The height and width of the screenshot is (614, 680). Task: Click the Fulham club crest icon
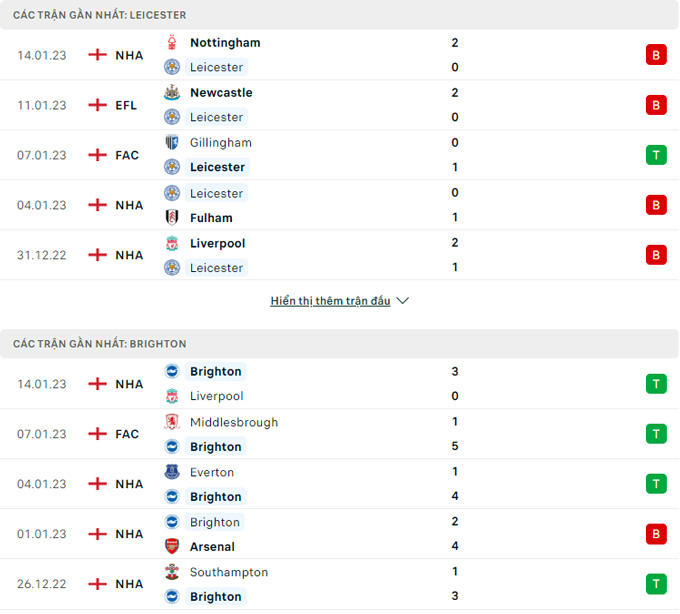(x=172, y=218)
